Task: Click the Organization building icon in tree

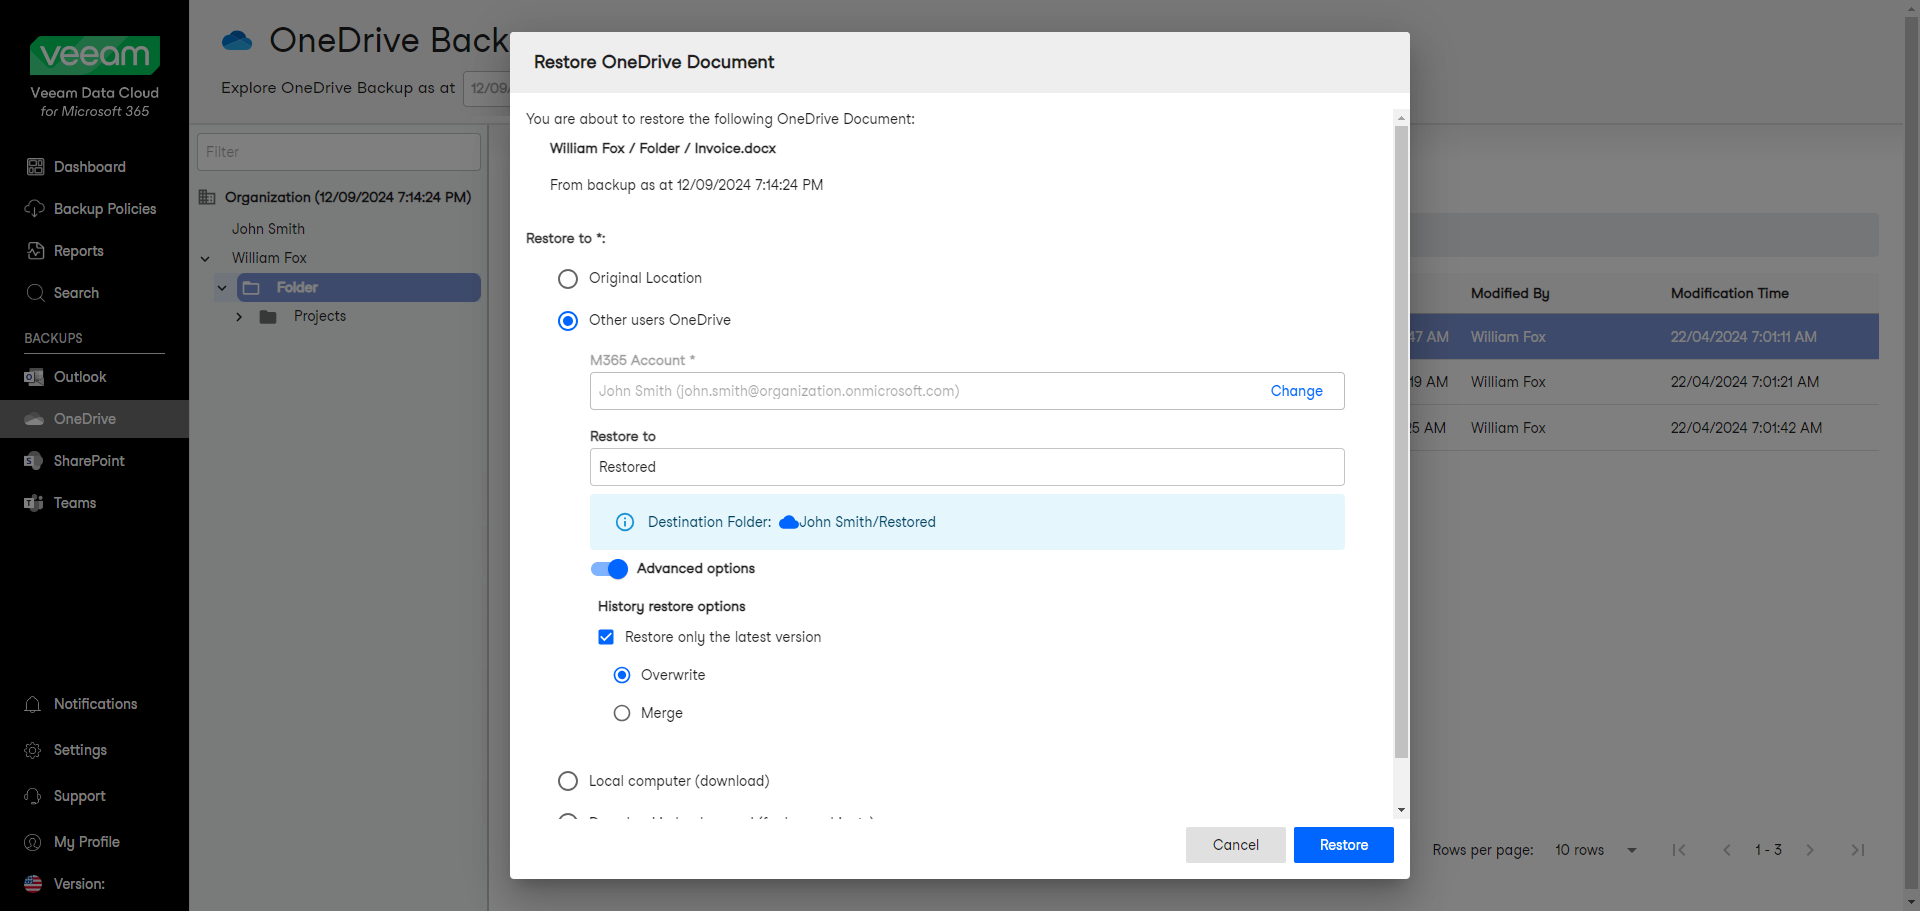Action: [x=207, y=197]
